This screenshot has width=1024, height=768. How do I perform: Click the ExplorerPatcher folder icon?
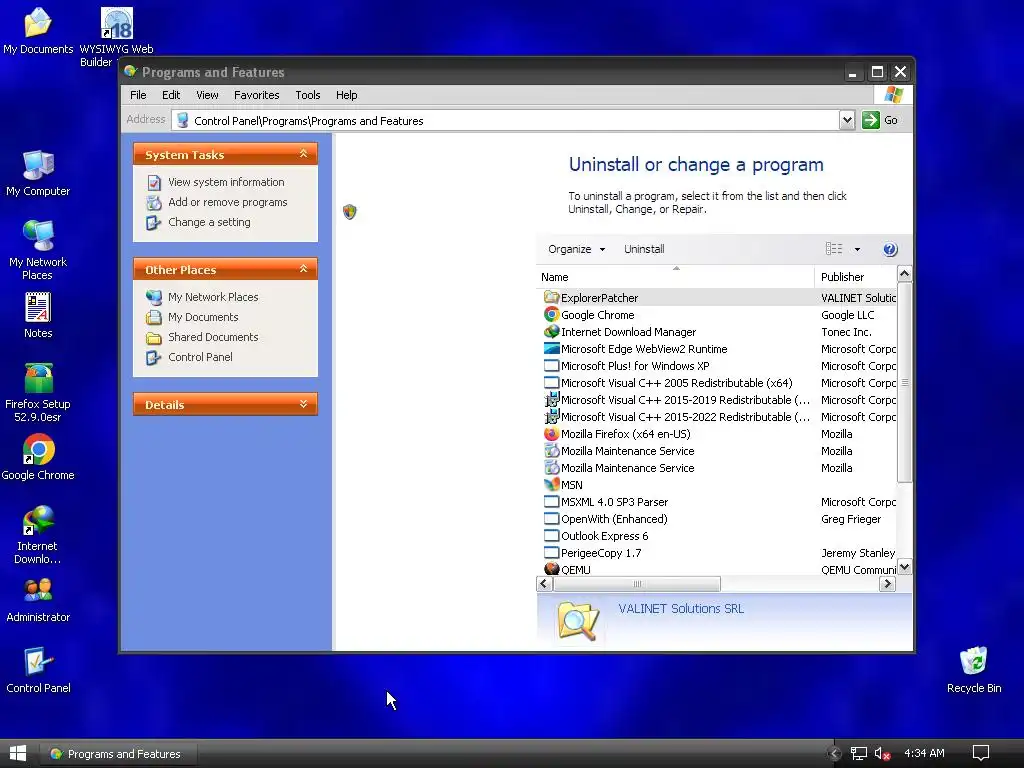coord(551,298)
